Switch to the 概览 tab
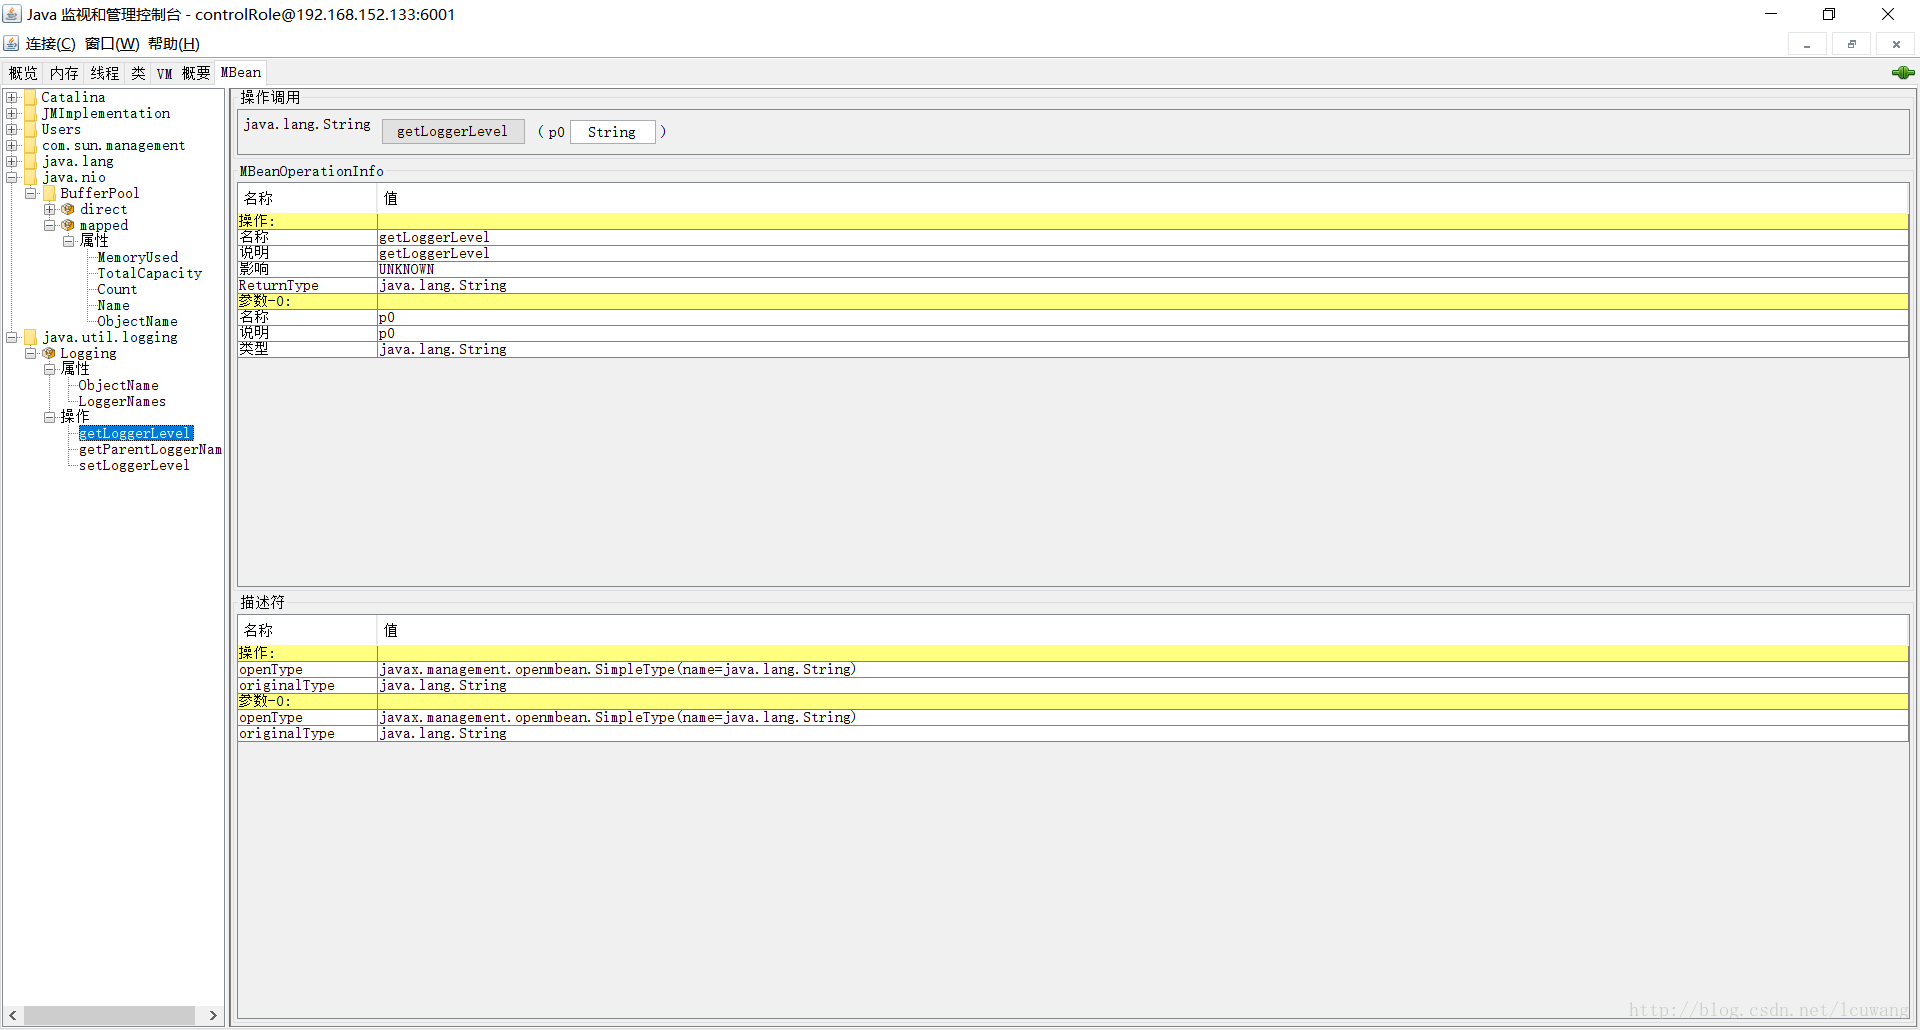Viewport: 1920px width, 1030px height. click(x=23, y=73)
